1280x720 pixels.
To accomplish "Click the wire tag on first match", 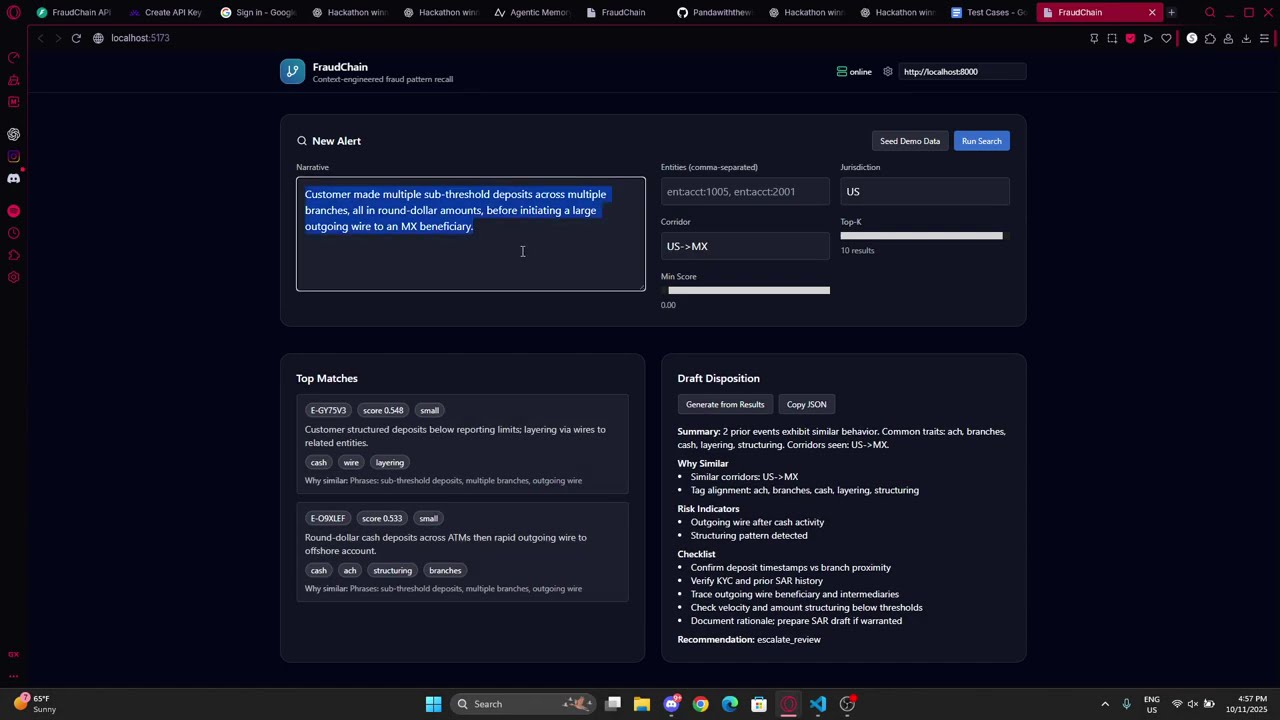I will pyautogui.click(x=351, y=462).
